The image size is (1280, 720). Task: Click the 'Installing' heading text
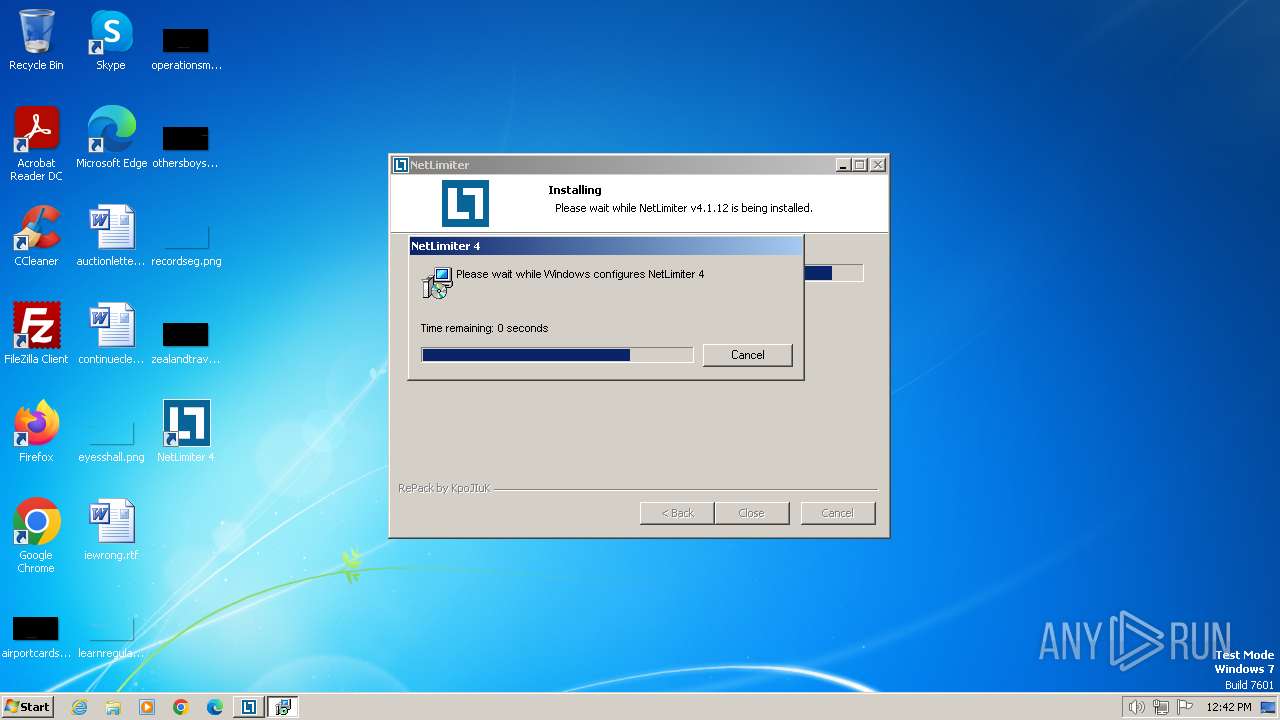coord(575,190)
